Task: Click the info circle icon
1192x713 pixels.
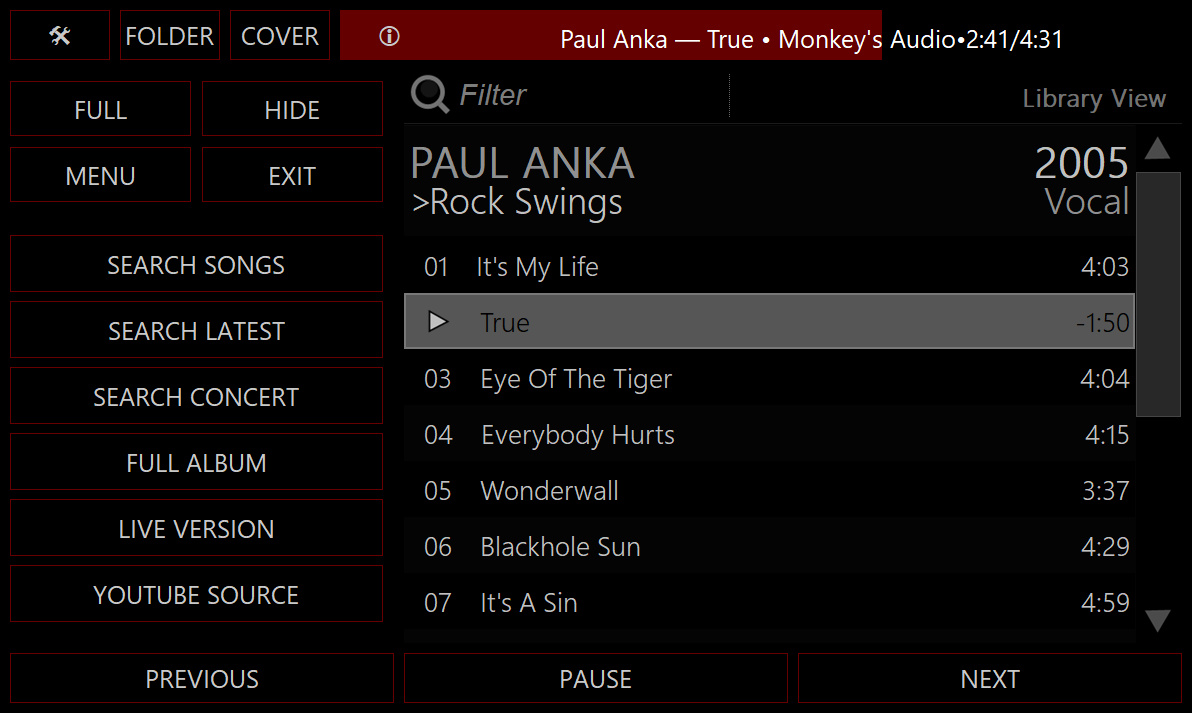Action: 390,37
